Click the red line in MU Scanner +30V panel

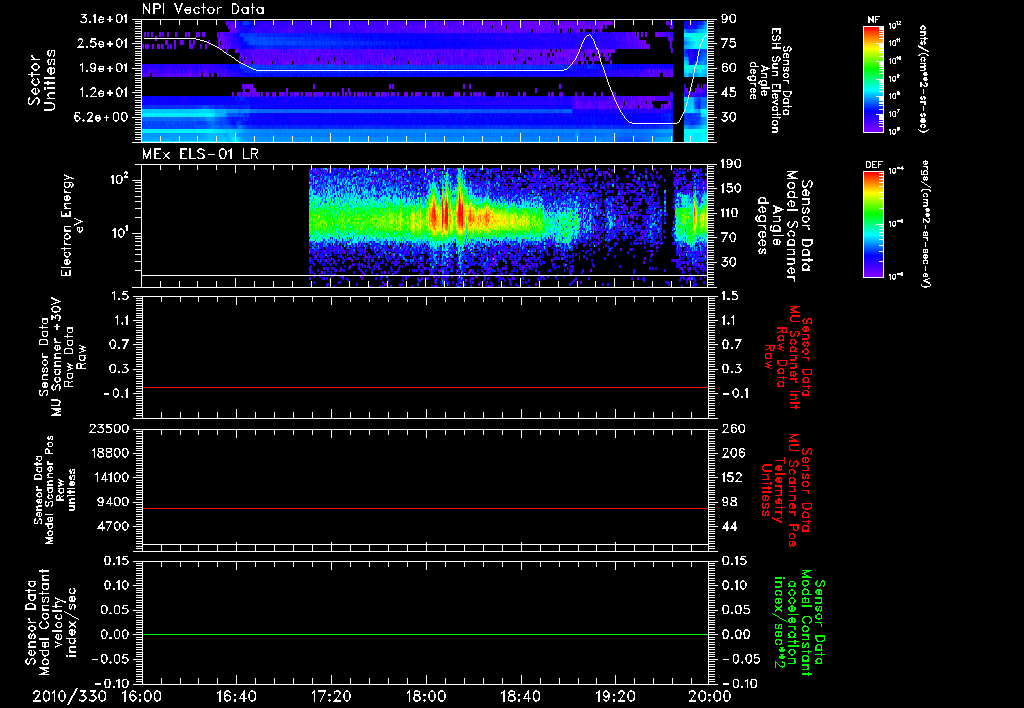[425, 387]
